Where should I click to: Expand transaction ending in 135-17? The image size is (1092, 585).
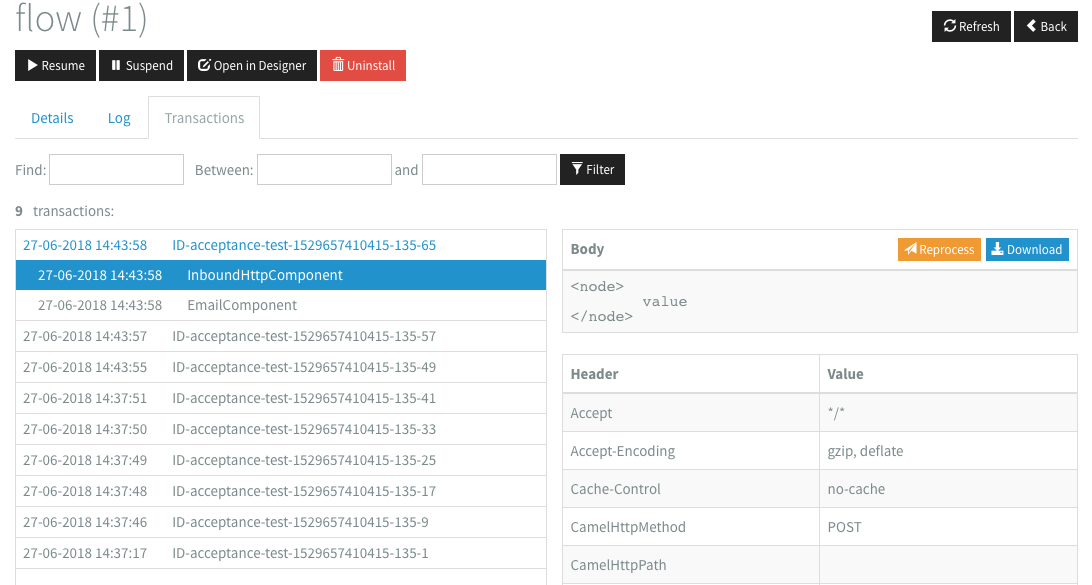click(x=281, y=491)
